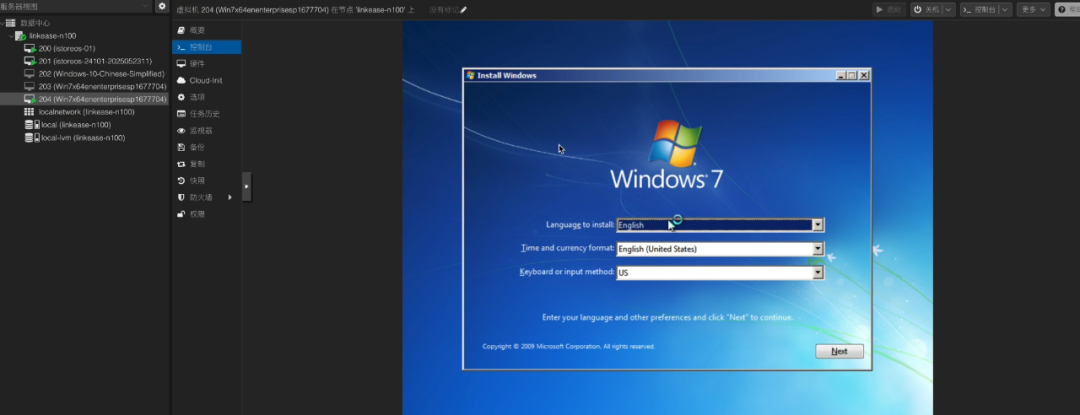Open the Time and currency format dropdown
The image size is (1080, 415).
[818, 249]
